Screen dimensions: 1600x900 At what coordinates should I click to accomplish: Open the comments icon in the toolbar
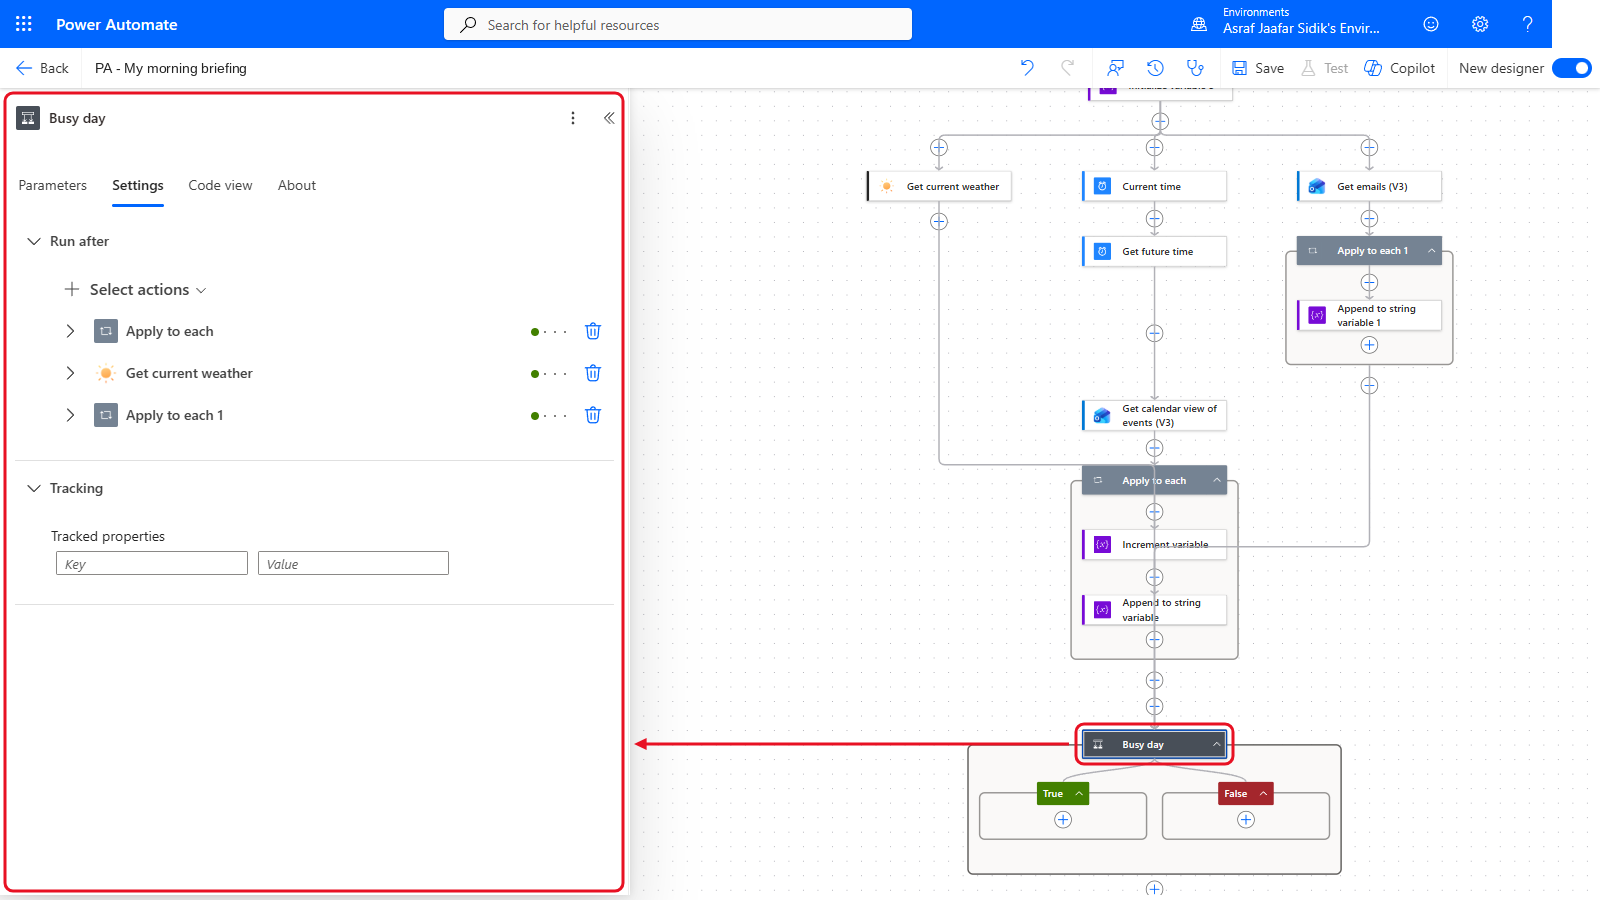click(x=1115, y=68)
